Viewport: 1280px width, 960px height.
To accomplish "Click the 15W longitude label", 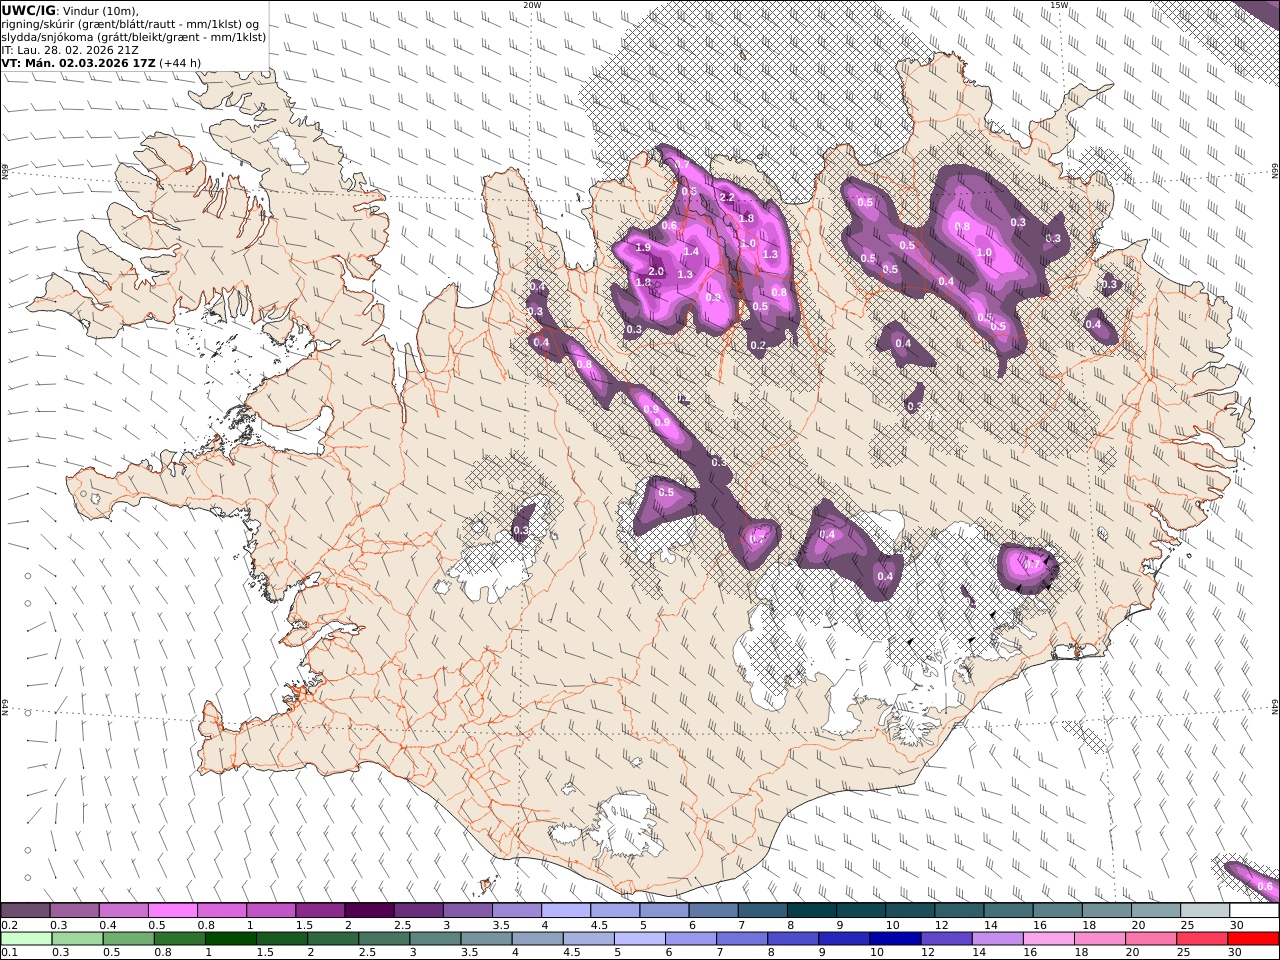I will 1059,5.
